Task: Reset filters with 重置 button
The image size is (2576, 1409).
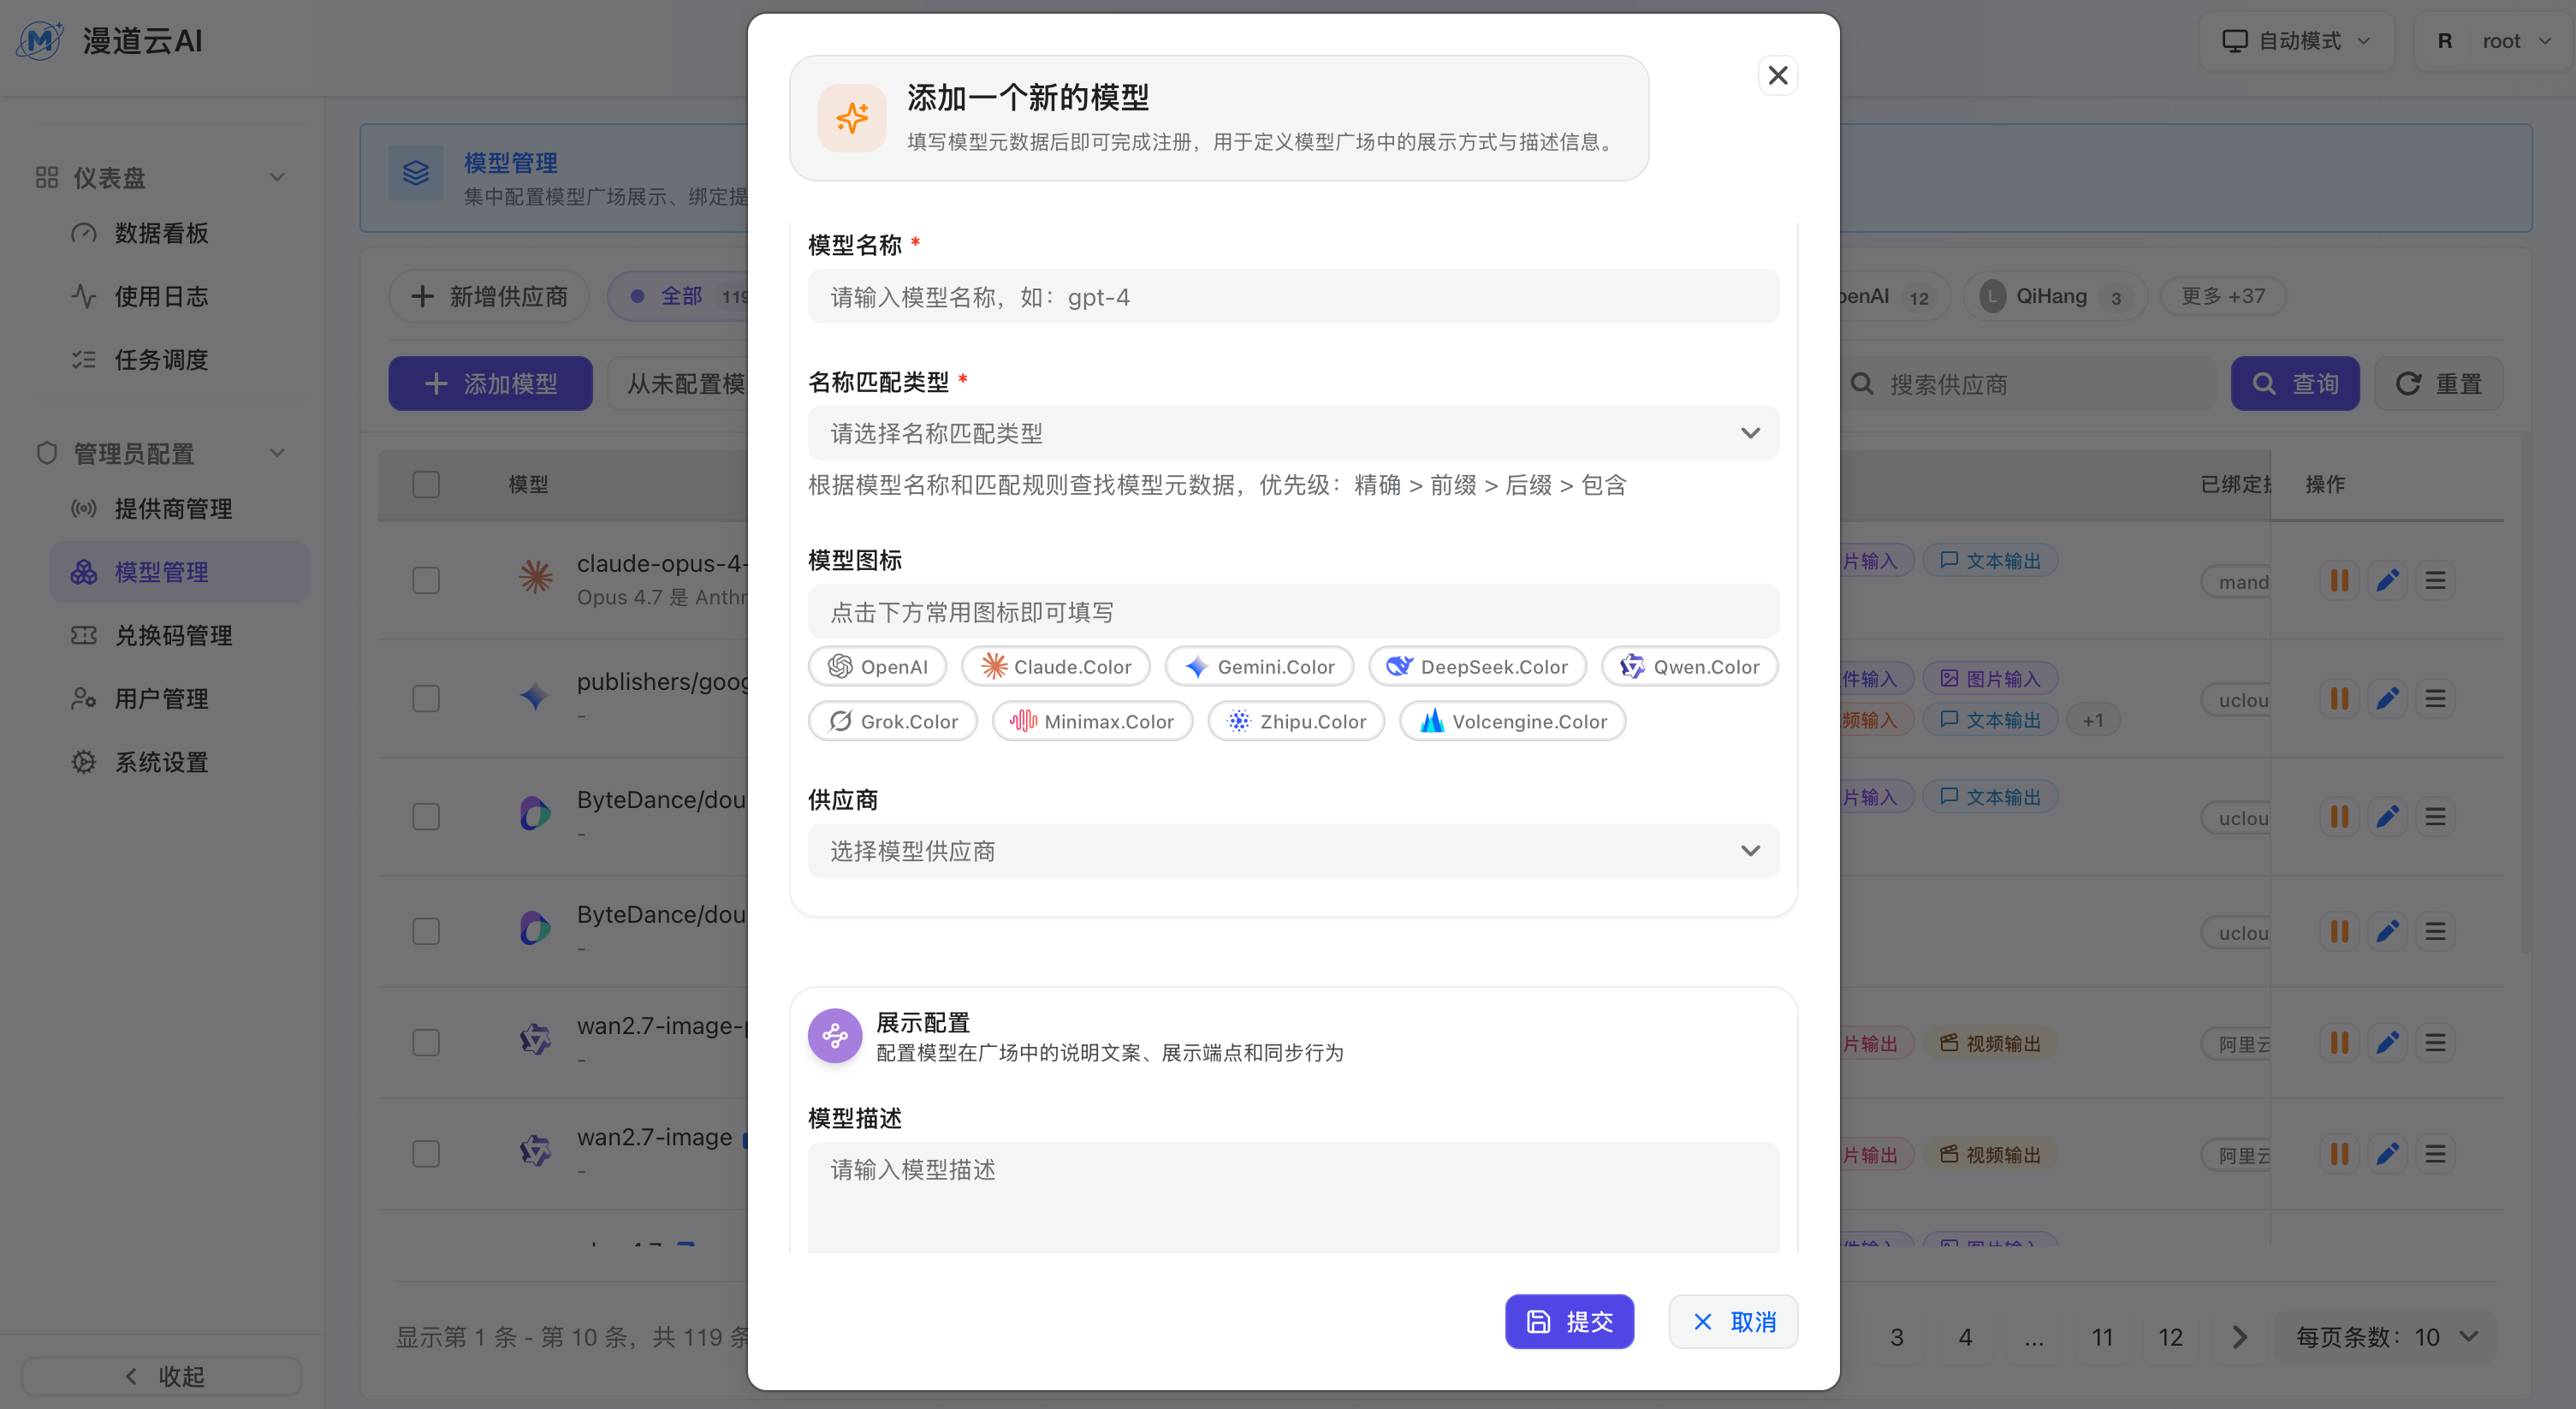Action: point(2439,384)
